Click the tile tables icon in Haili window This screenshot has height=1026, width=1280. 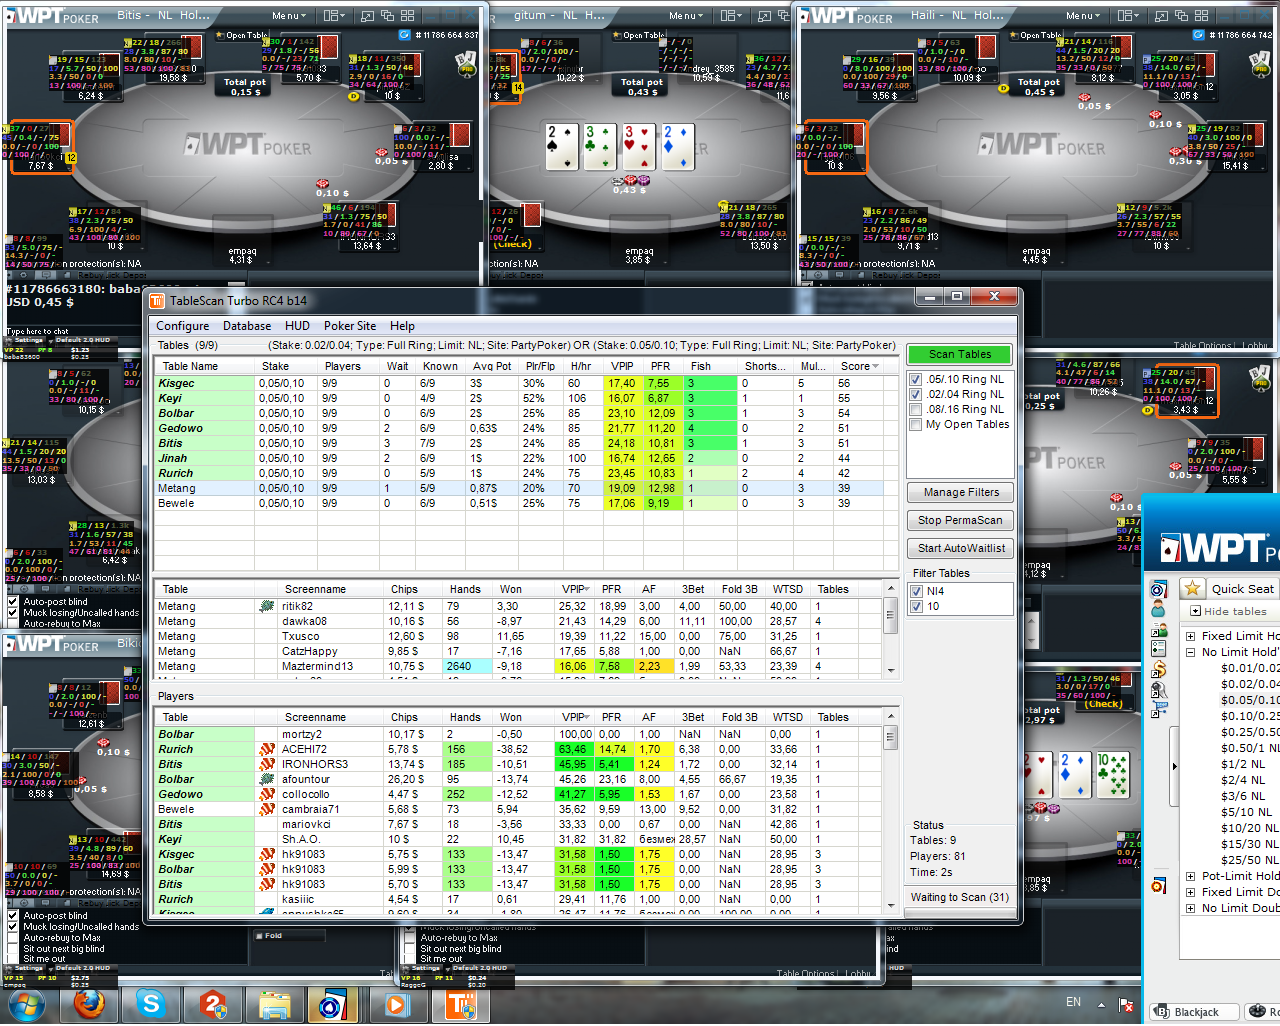click(x=1201, y=16)
